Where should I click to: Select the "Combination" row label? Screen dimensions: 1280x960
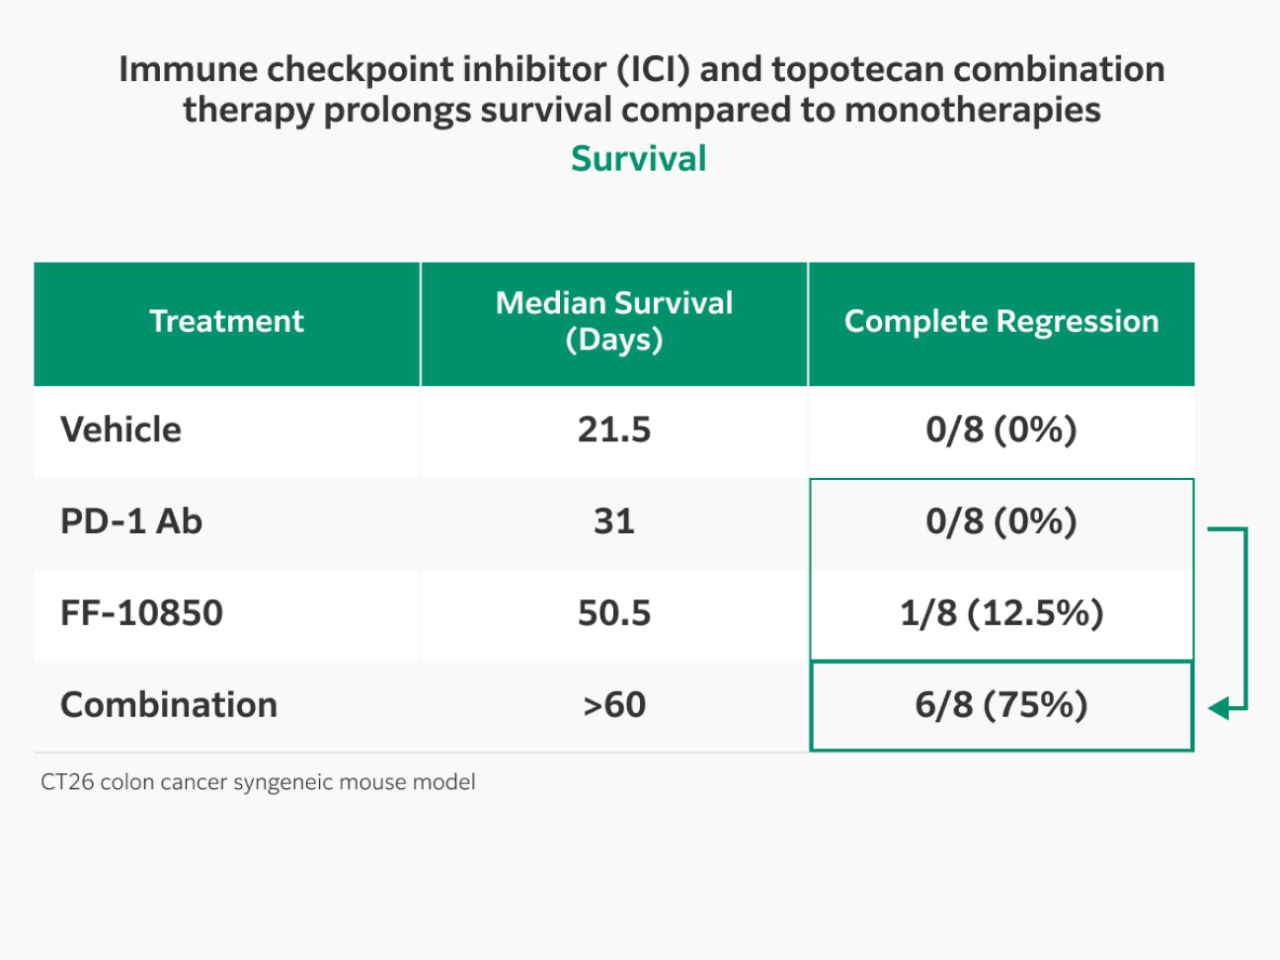coord(169,705)
